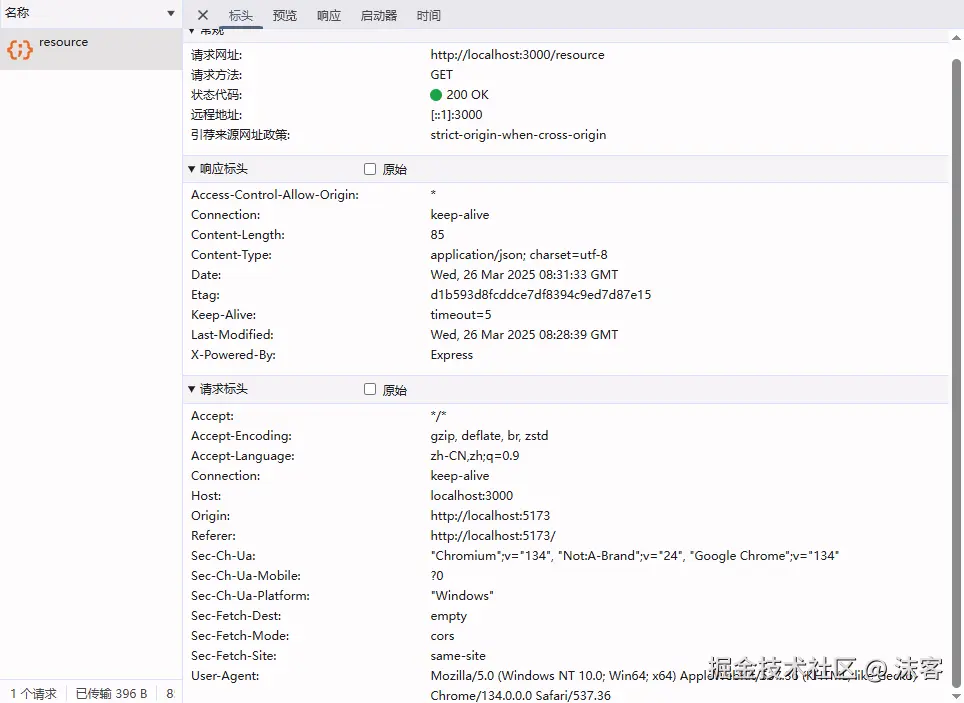Screen dimensions: 964x703
Task: Click the Date header value 08:31:33 GMT
Action: 524,275
